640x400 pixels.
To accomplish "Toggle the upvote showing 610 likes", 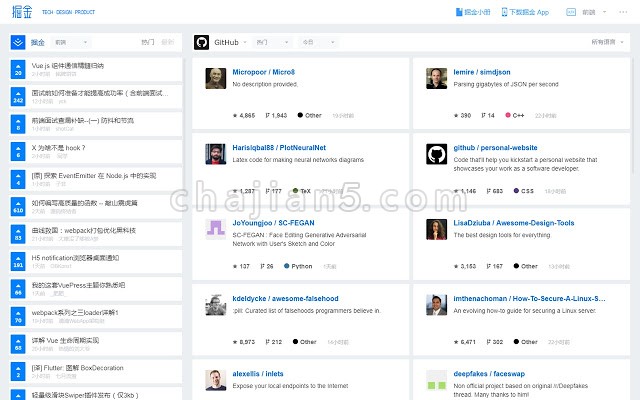I will click(18, 207).
